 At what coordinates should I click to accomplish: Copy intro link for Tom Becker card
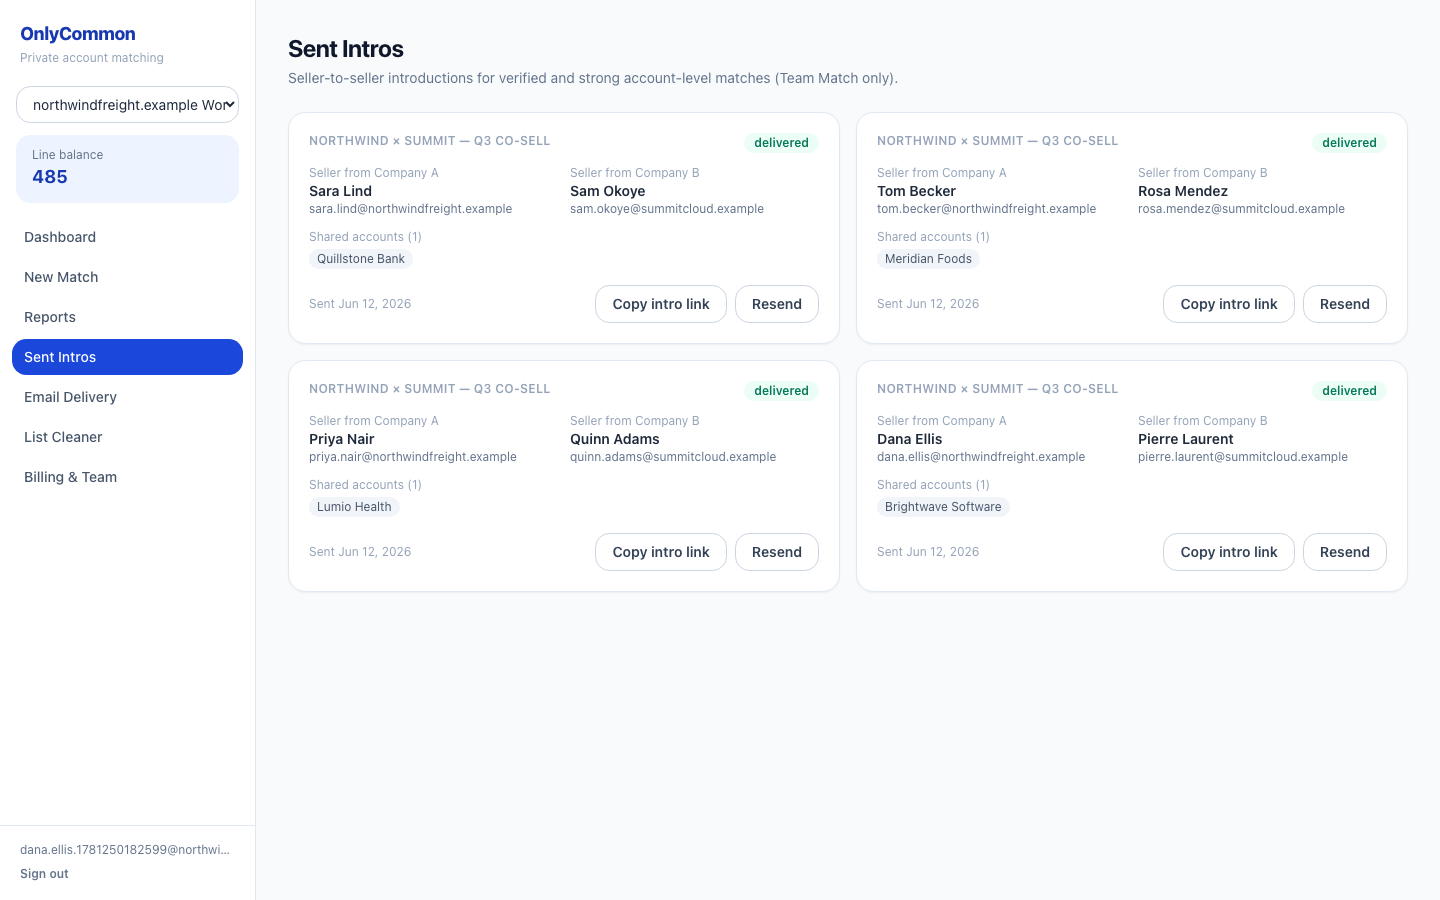[x=1229, y=304]
